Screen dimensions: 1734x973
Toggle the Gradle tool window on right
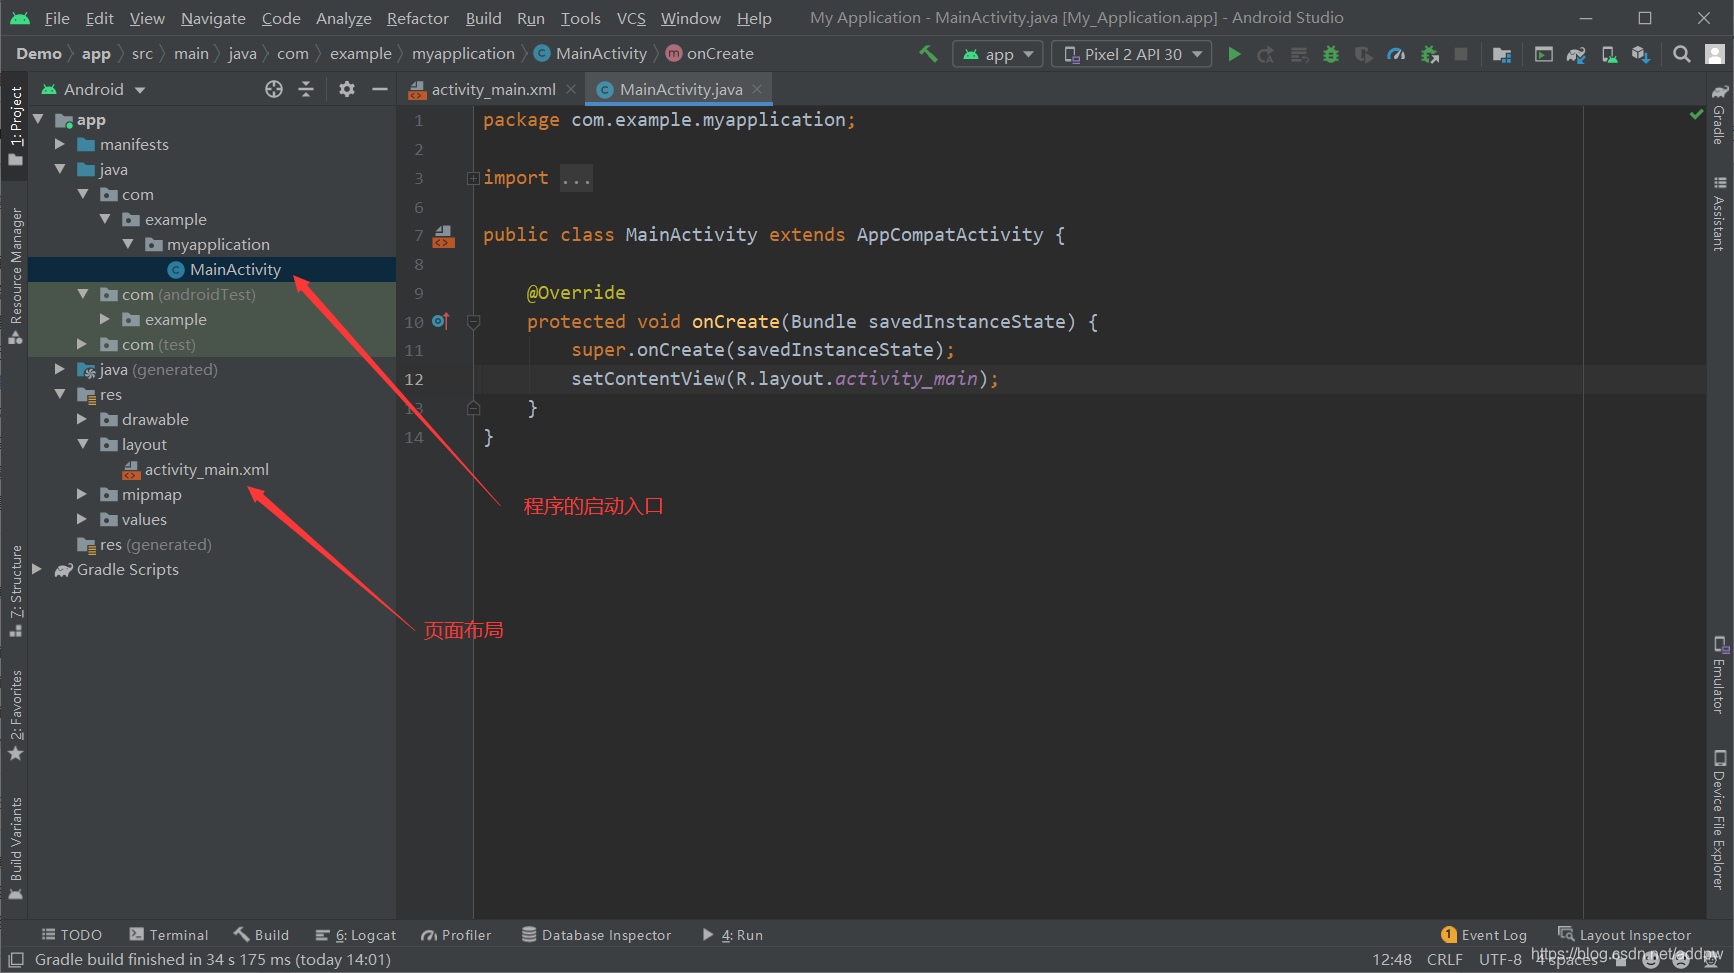click(1719, 114)
